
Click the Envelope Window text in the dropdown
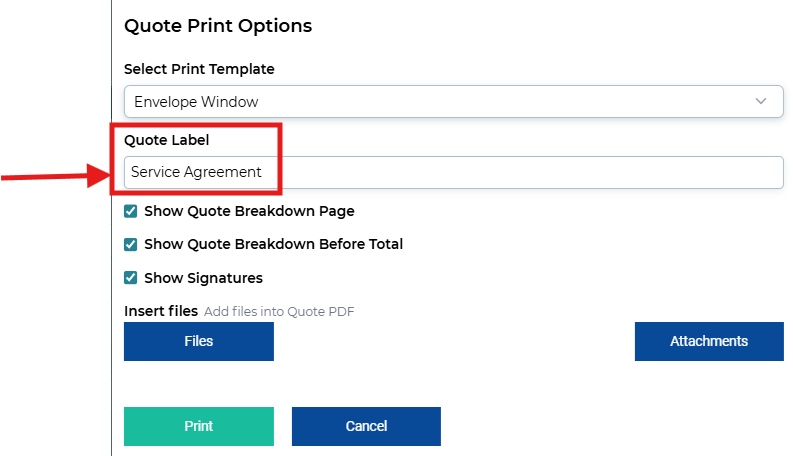point(196,102)
